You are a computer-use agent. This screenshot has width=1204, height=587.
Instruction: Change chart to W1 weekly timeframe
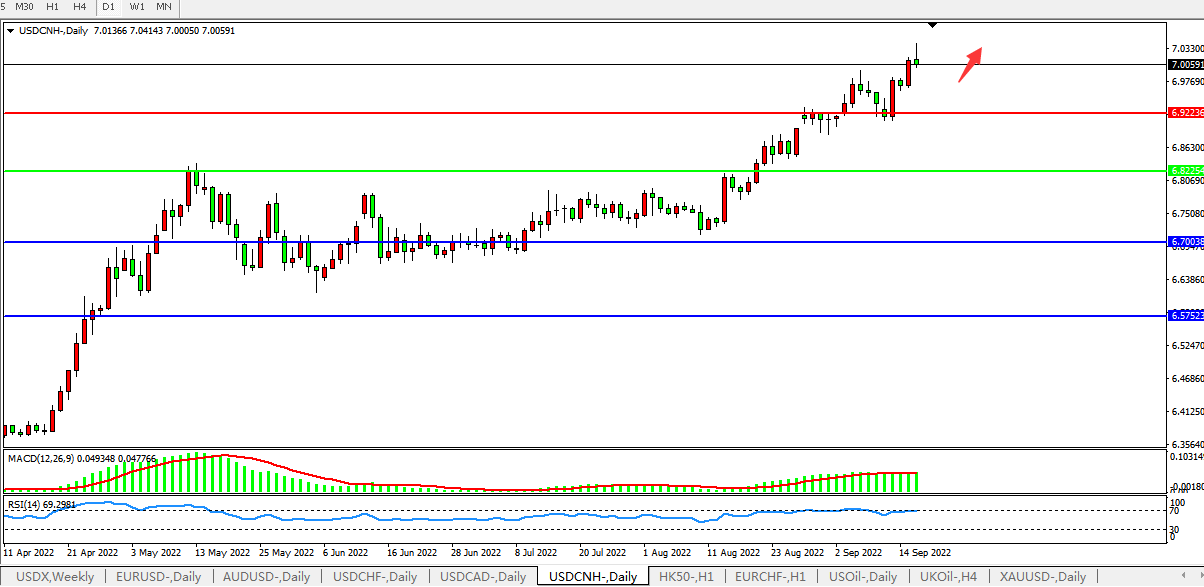136,7
